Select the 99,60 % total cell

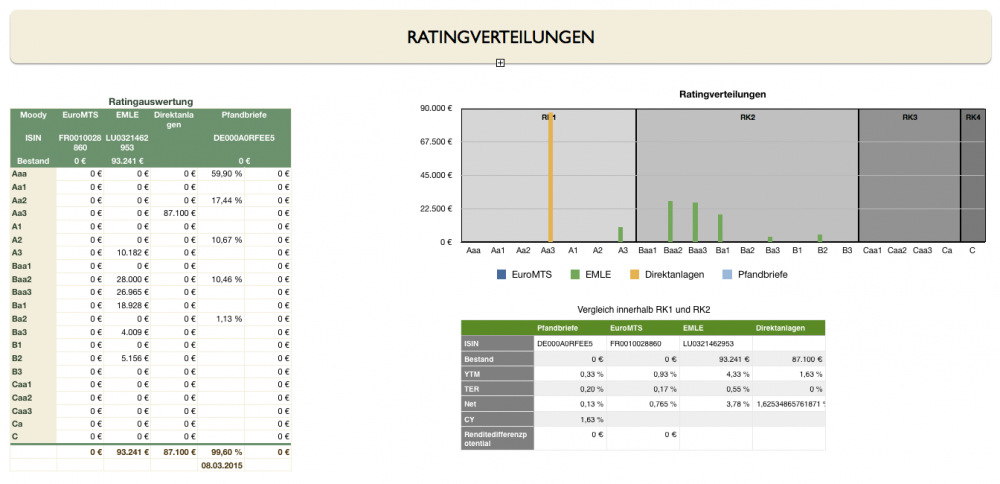(221, 451)
